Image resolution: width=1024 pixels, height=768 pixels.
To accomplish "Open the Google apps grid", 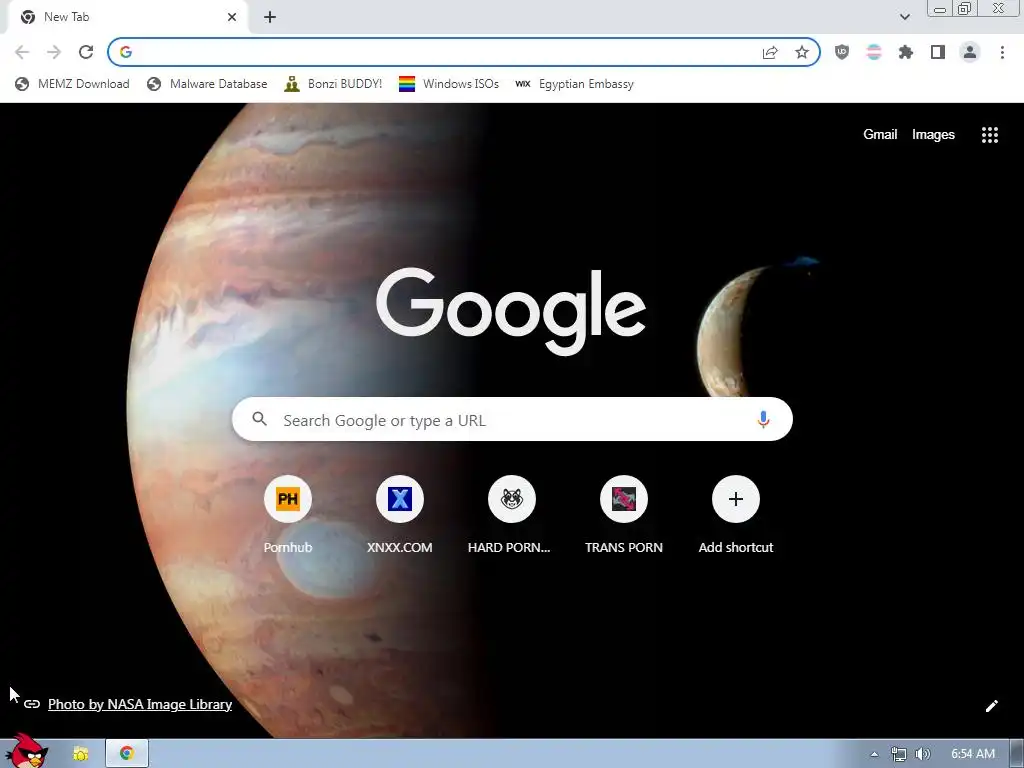I will click(989, 135).
